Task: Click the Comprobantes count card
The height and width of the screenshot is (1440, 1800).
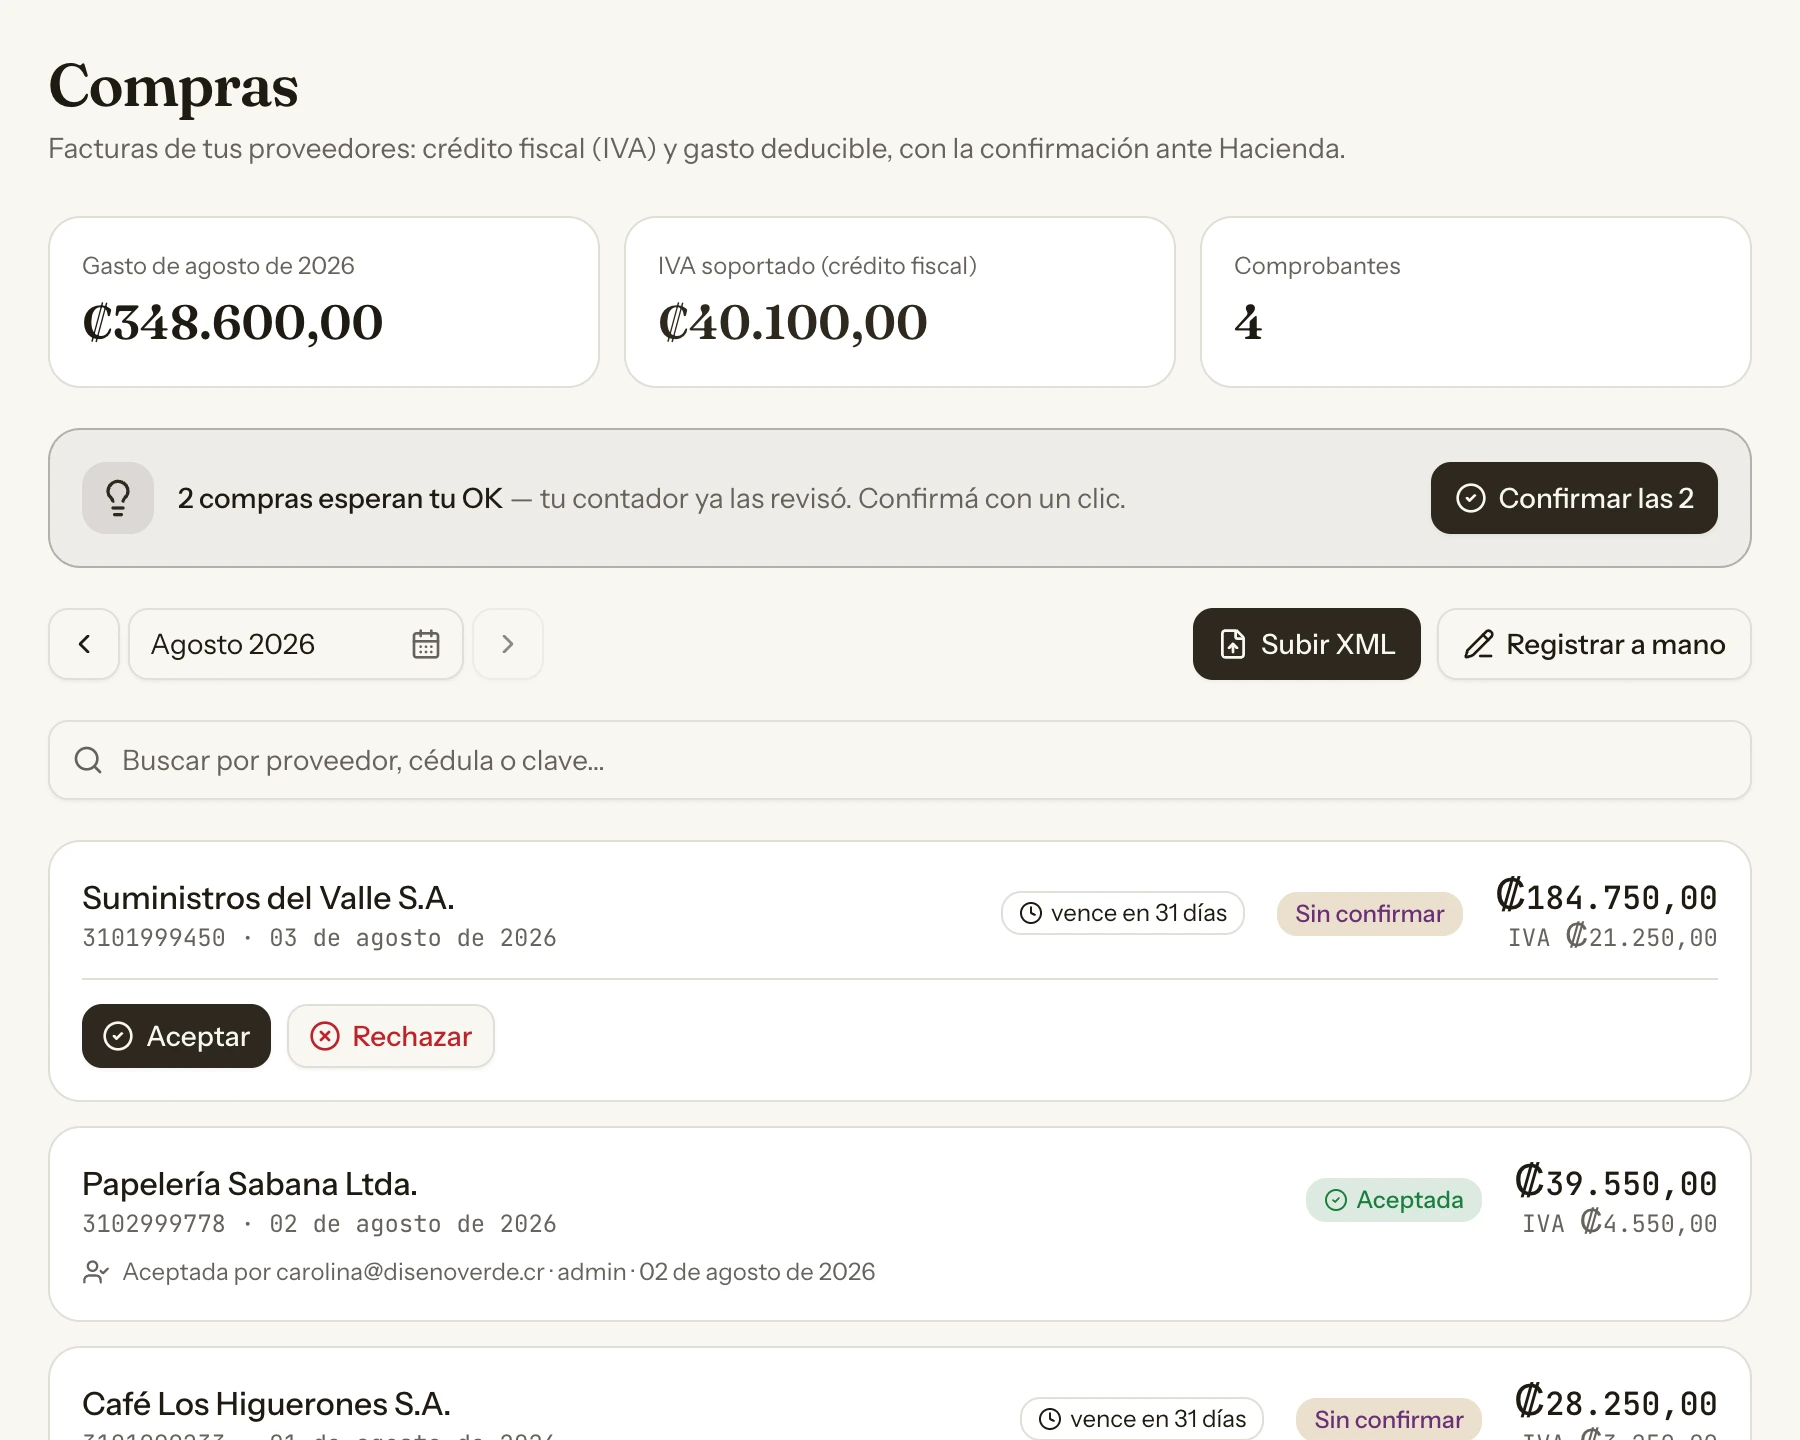Action: tap(1476, 302)
